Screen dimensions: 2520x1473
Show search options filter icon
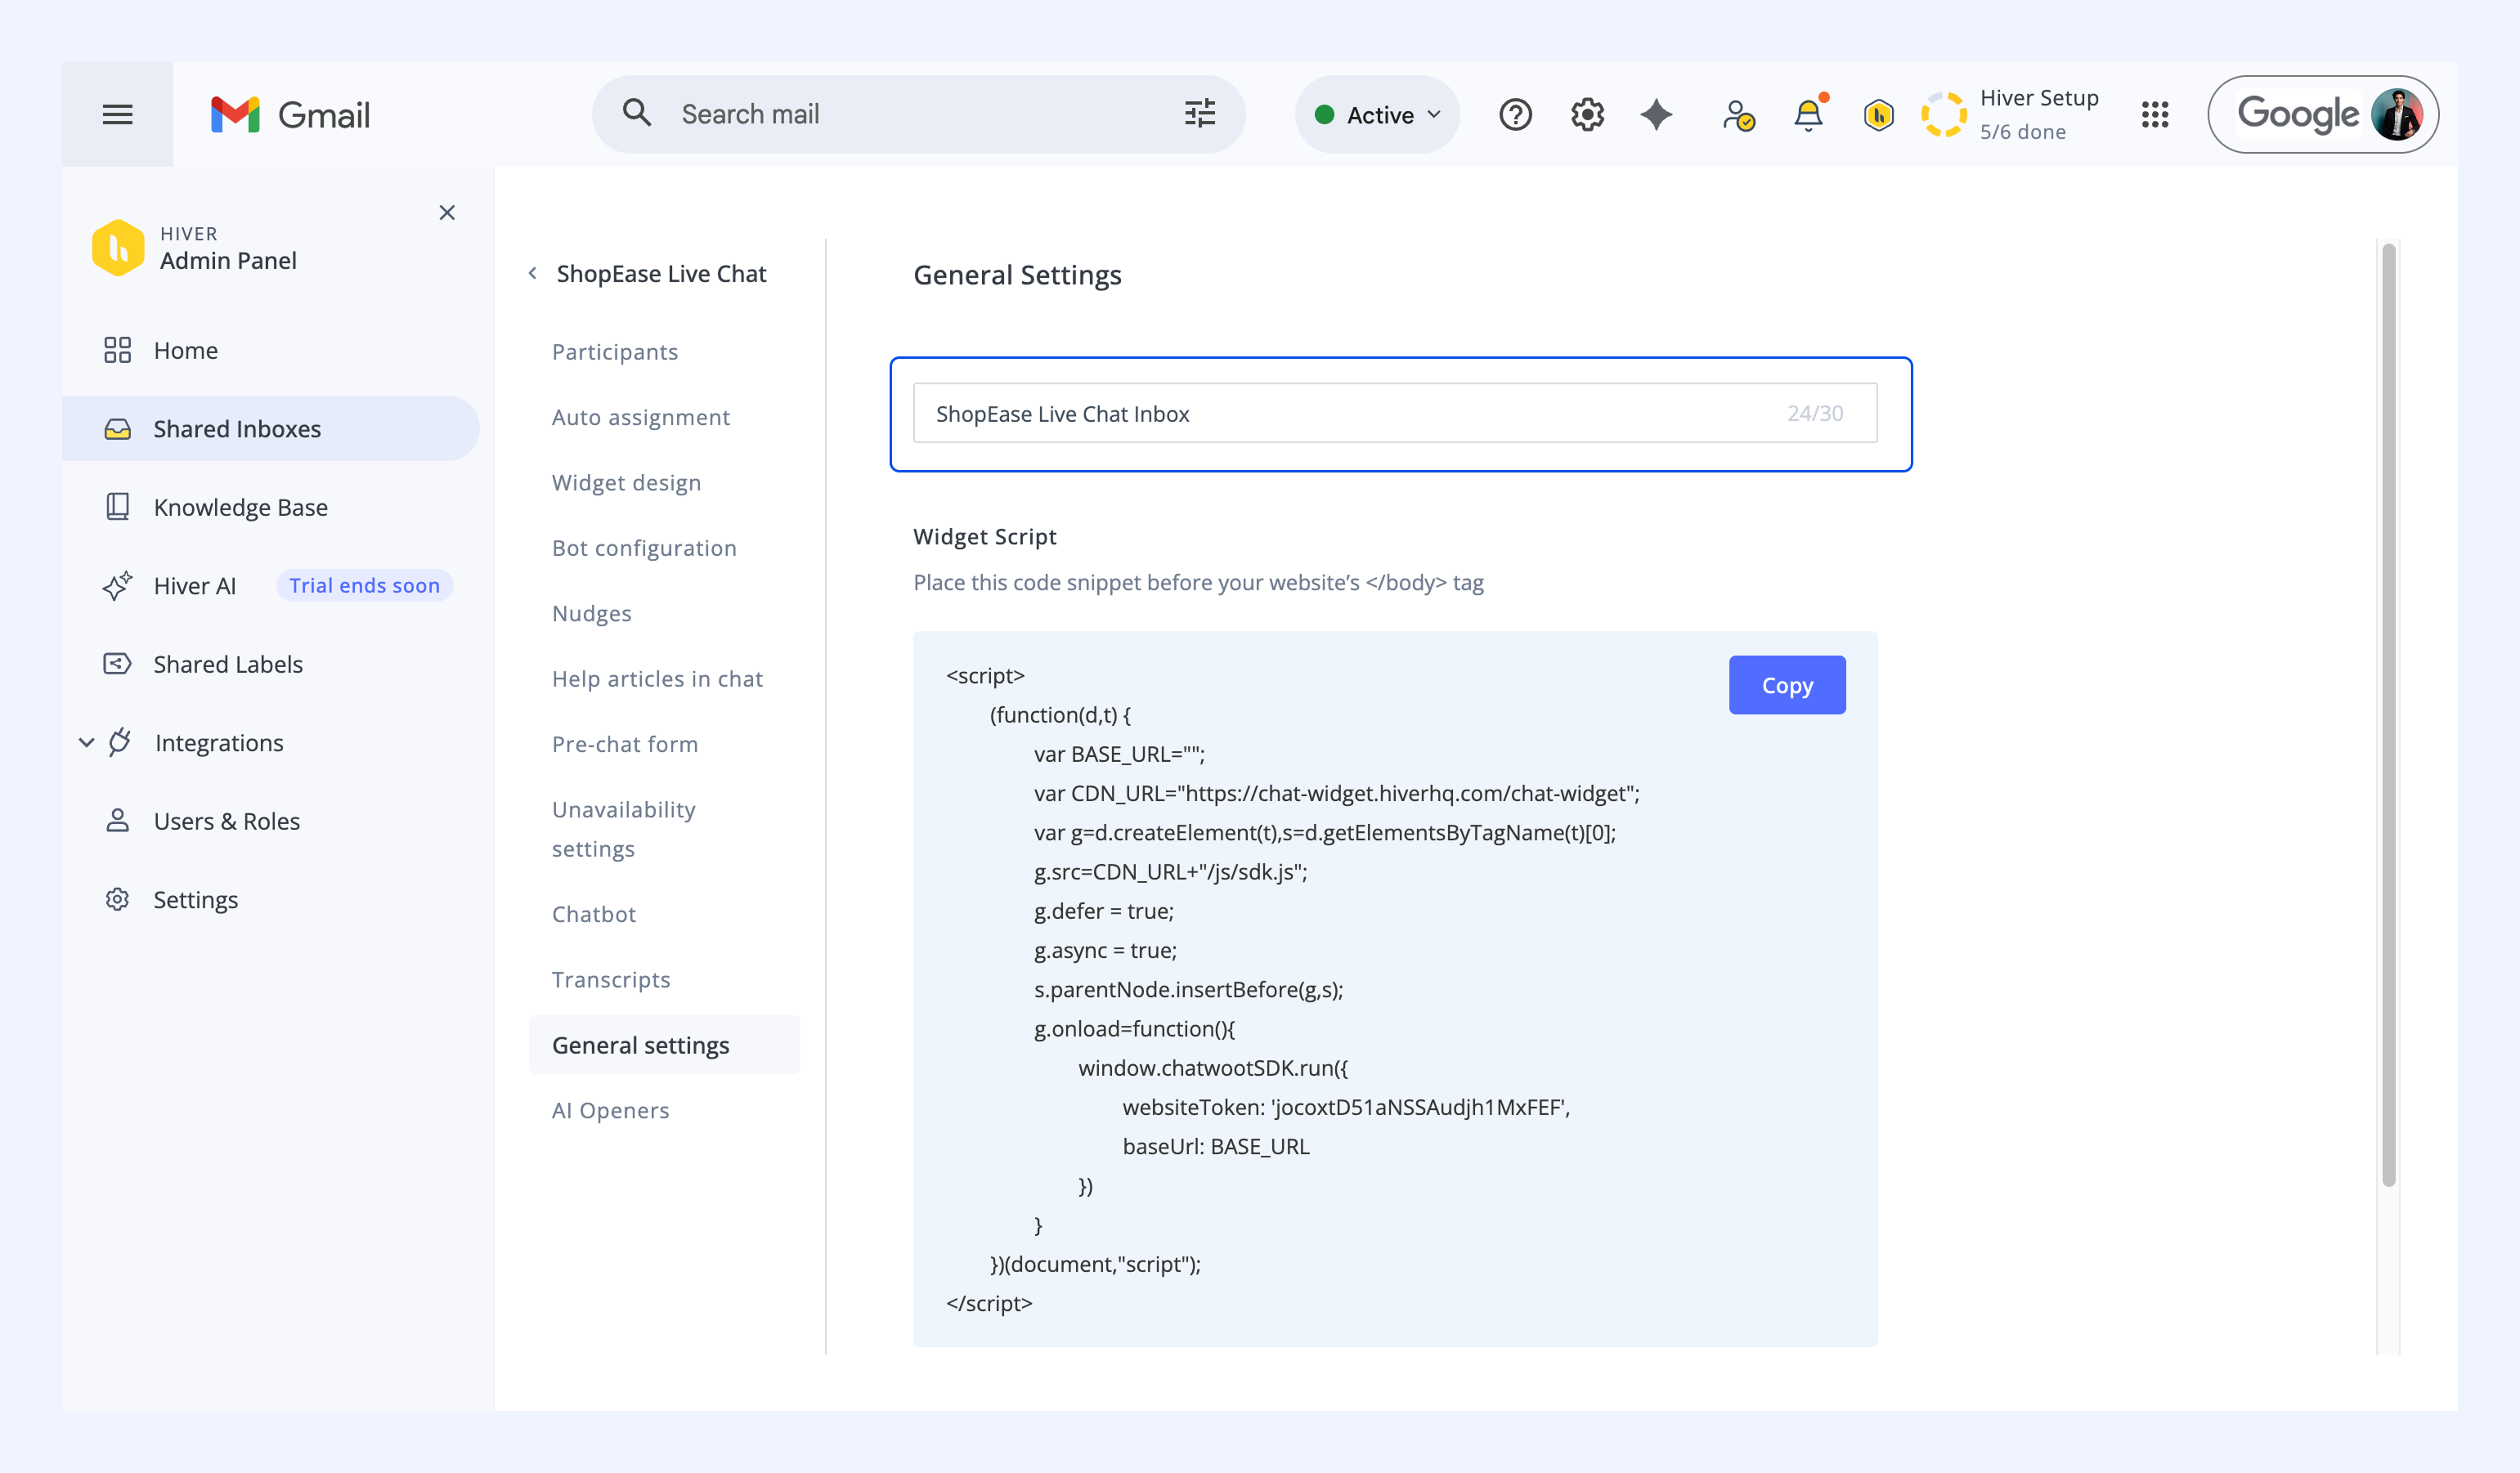[1199, 113]
